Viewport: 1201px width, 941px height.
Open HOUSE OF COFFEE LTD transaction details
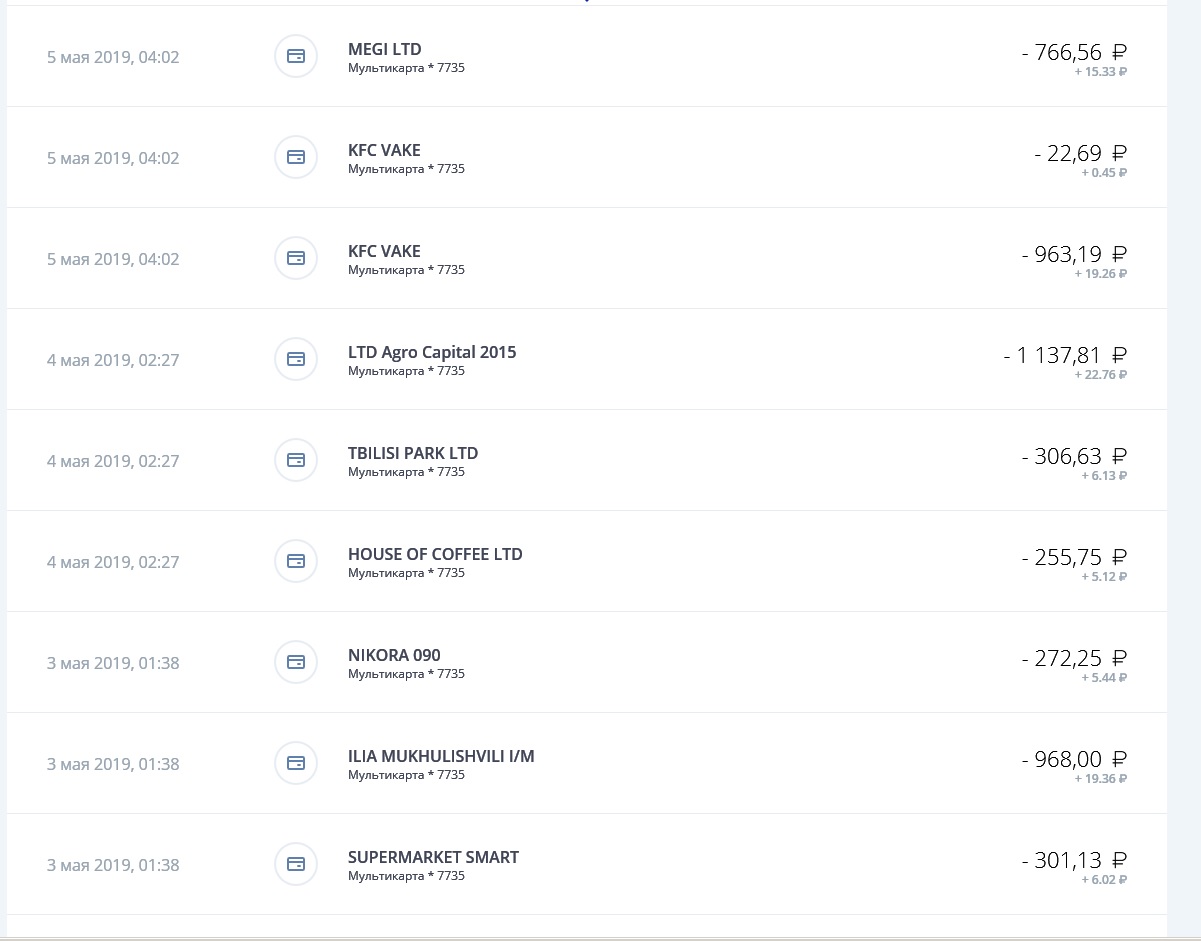pos(587,561)
